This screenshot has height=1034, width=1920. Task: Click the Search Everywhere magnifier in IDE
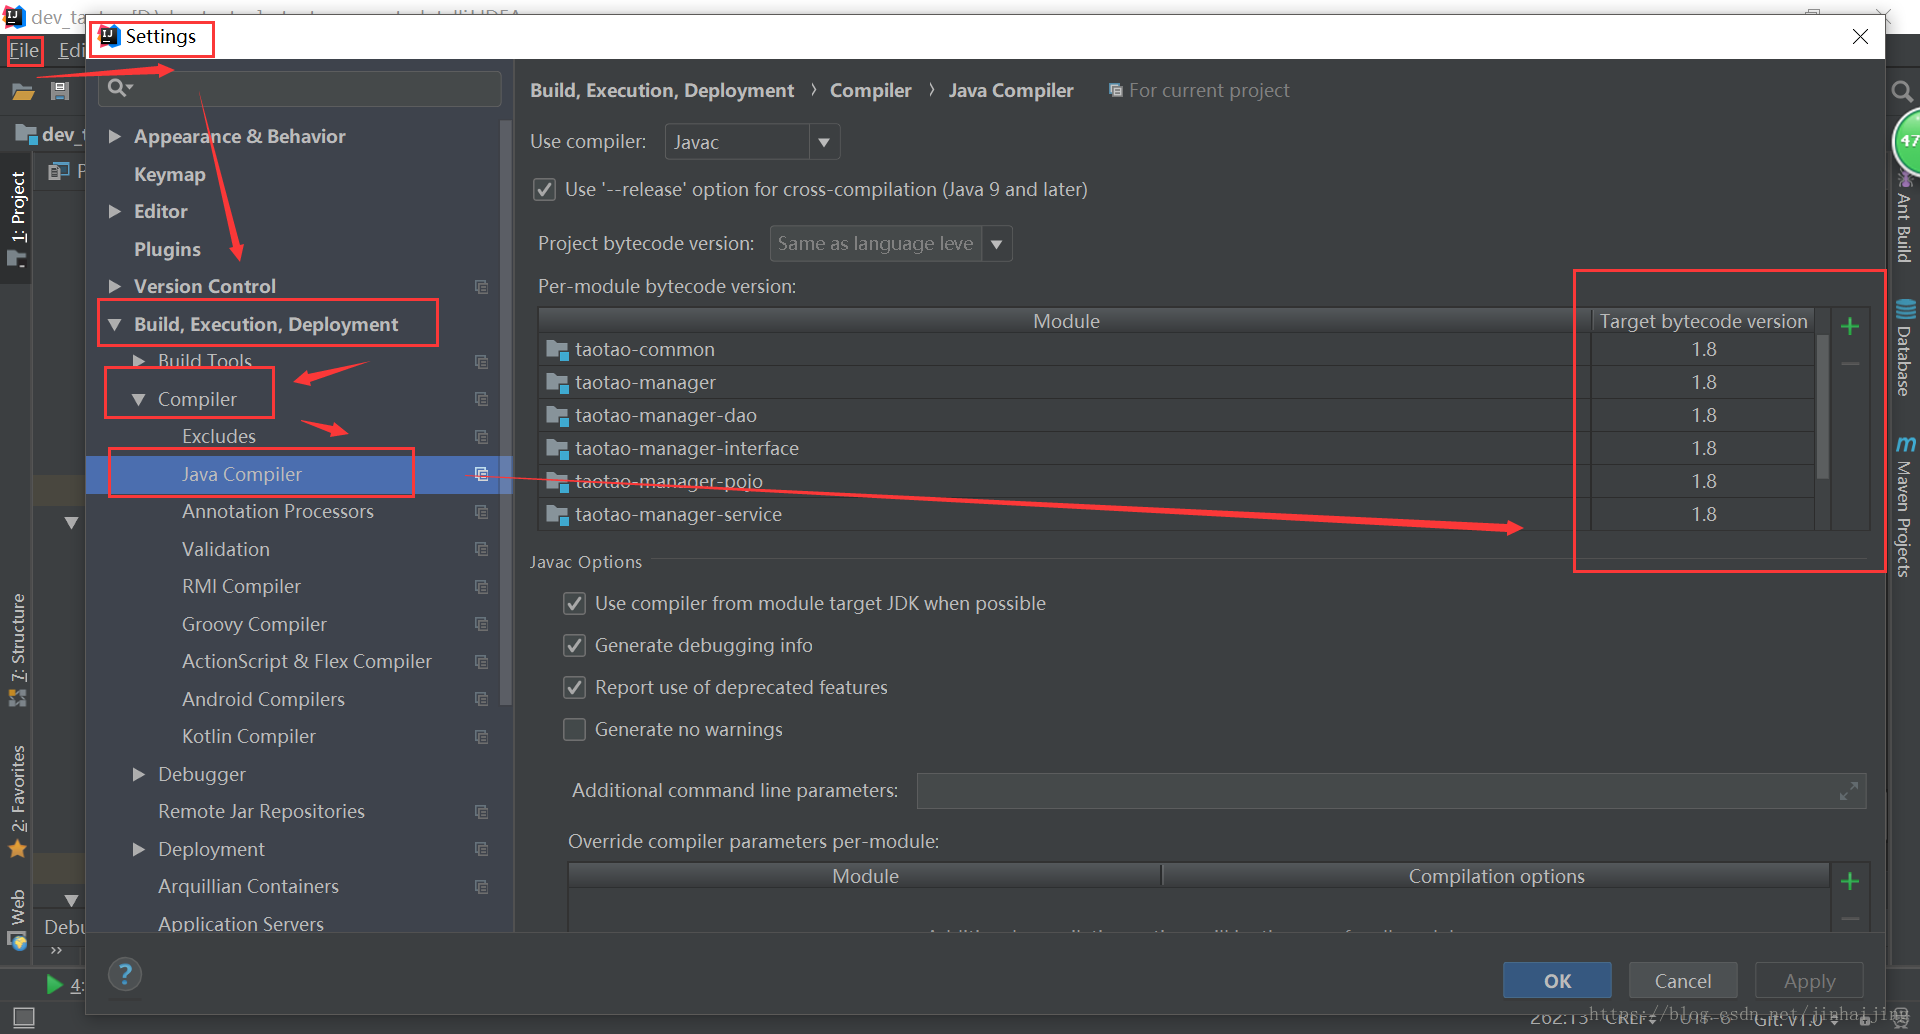click(x=1902, y=92)
